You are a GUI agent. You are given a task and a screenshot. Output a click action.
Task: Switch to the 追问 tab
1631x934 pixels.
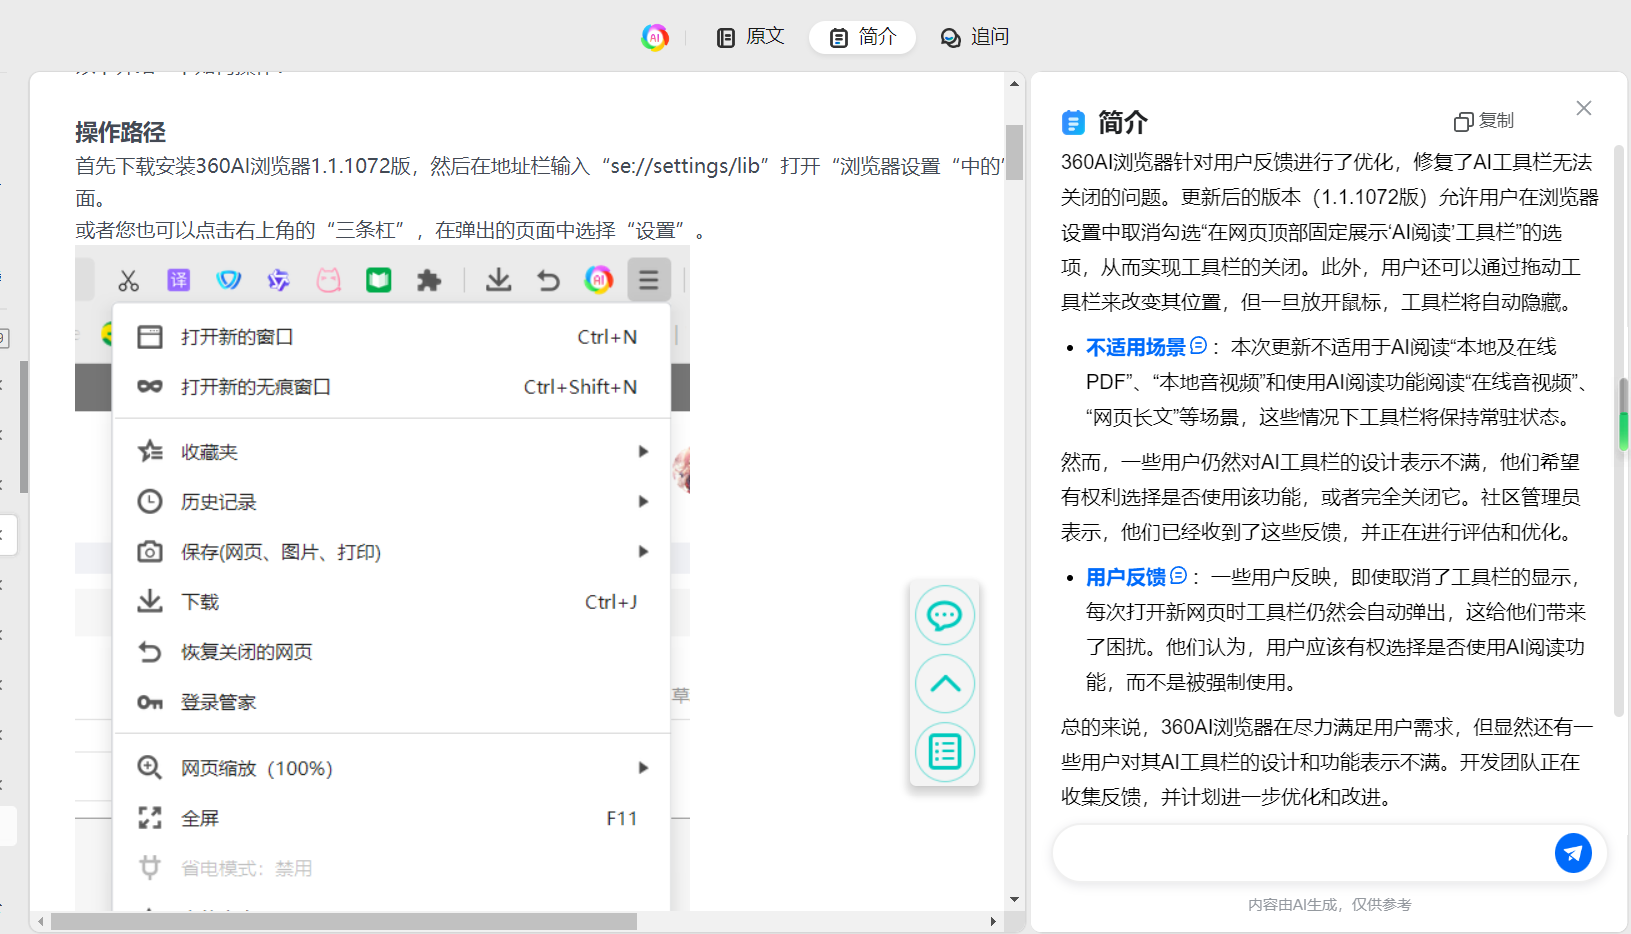pos(975,37)
